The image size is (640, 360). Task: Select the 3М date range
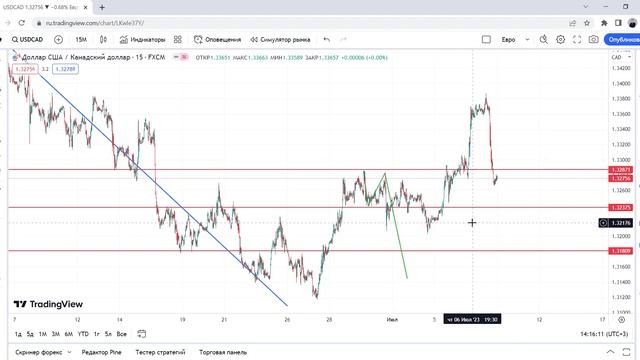pos(56,334)
